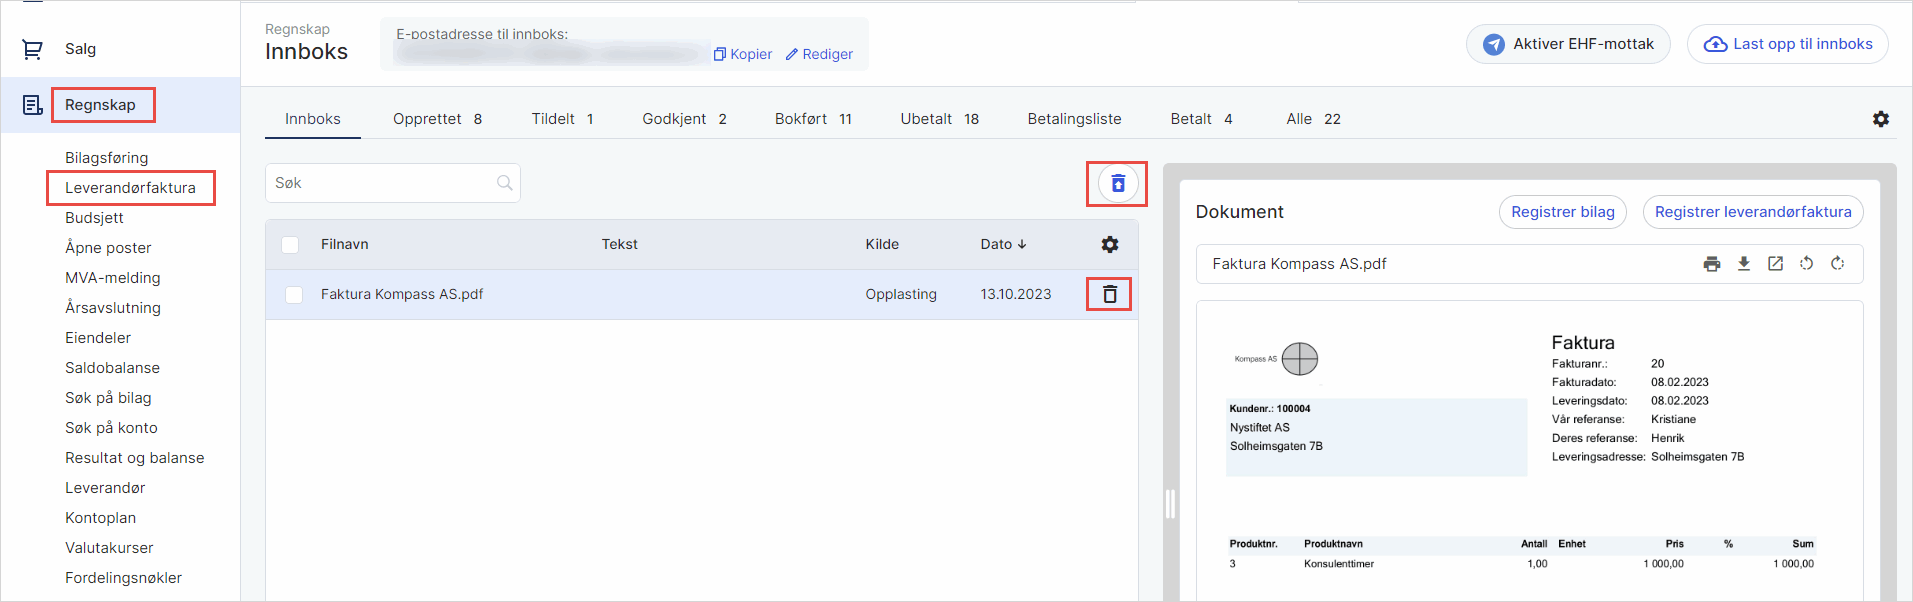Open the Ubetalt tab
Viewport: 1913px width, 602px height.
(939, 119)
